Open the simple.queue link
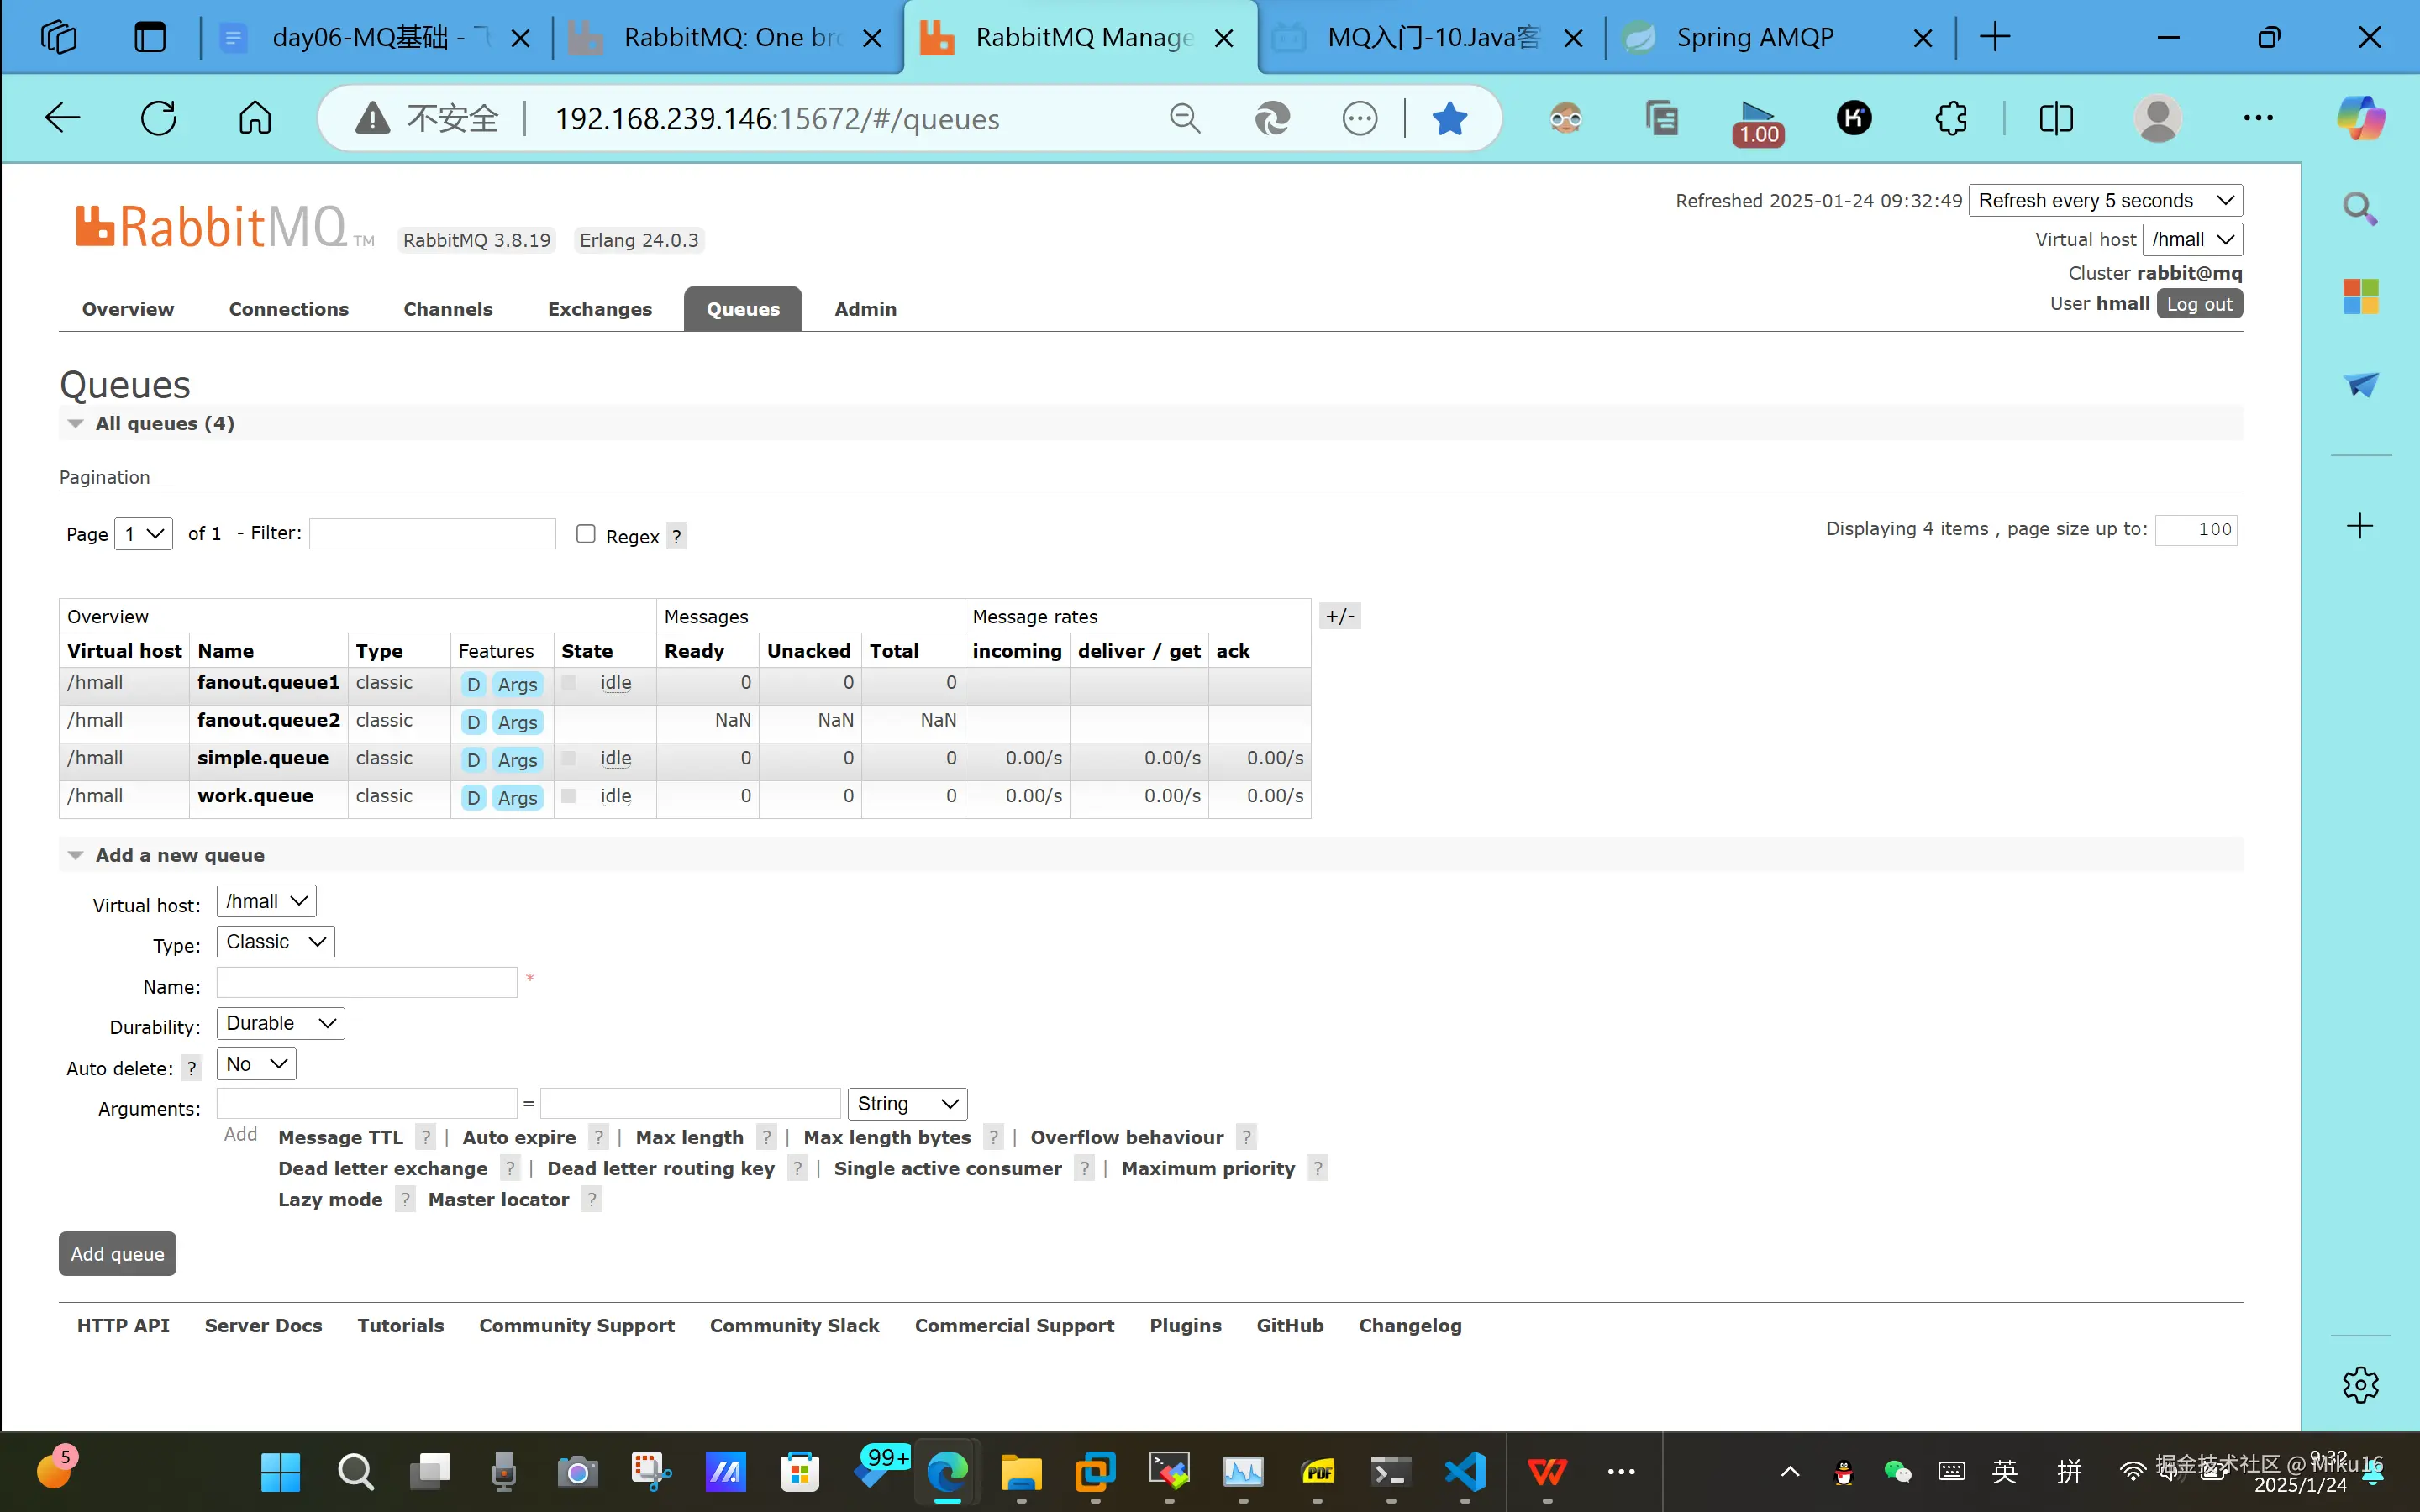 coord(263,758)
